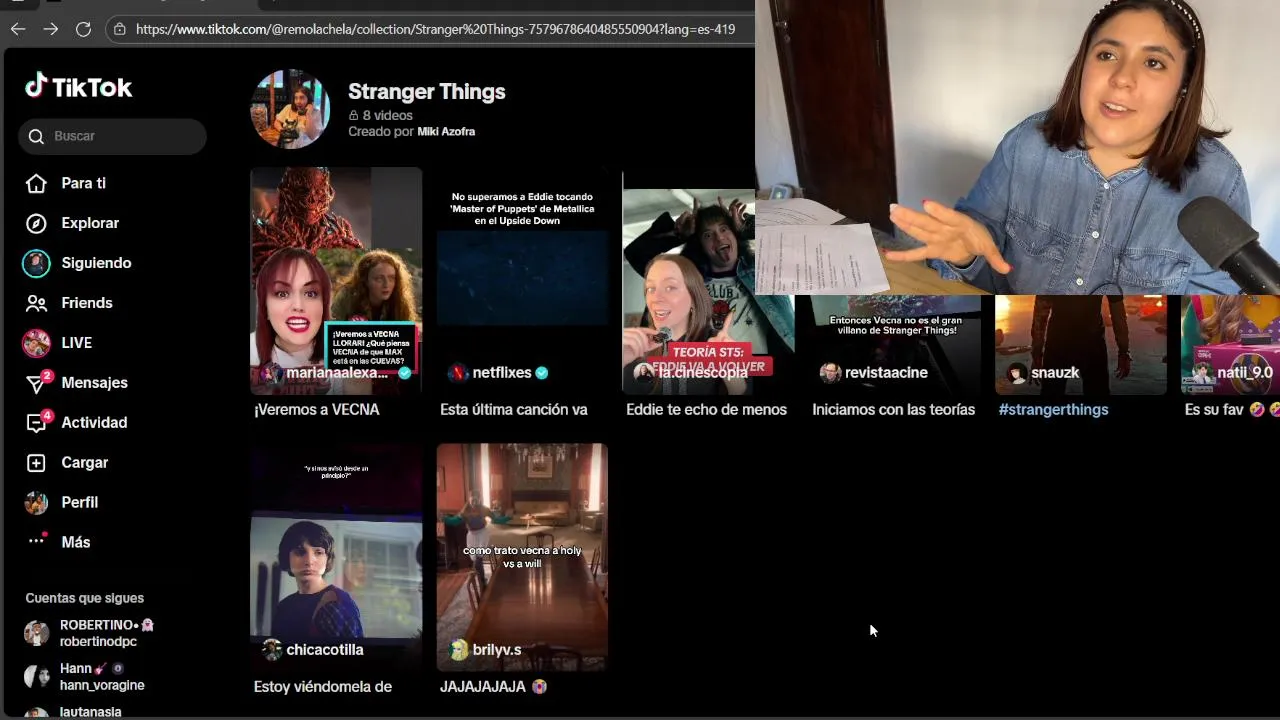
Task: Click the site info icon in address bar
Action: point(120,29)
